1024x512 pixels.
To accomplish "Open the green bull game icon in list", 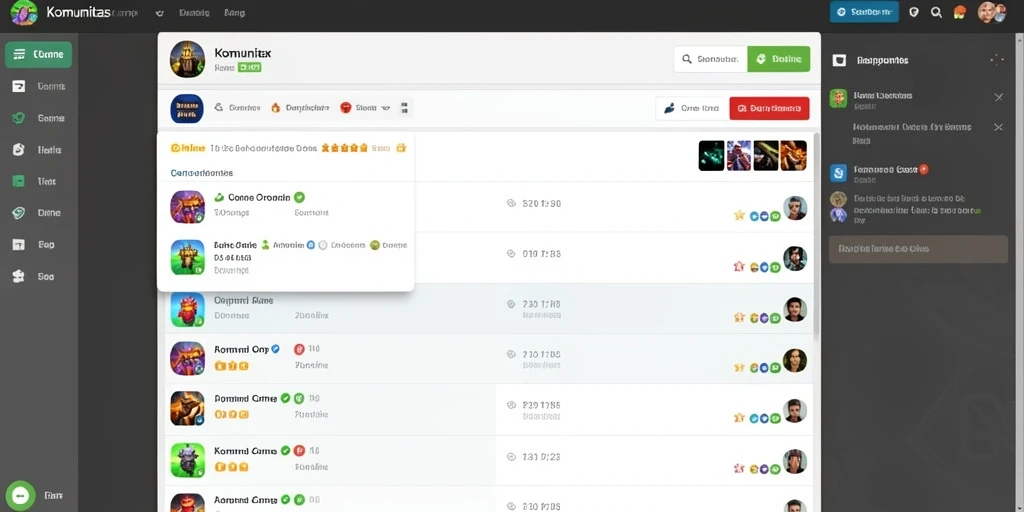I will pyautogui.click(x=187, y=460).
